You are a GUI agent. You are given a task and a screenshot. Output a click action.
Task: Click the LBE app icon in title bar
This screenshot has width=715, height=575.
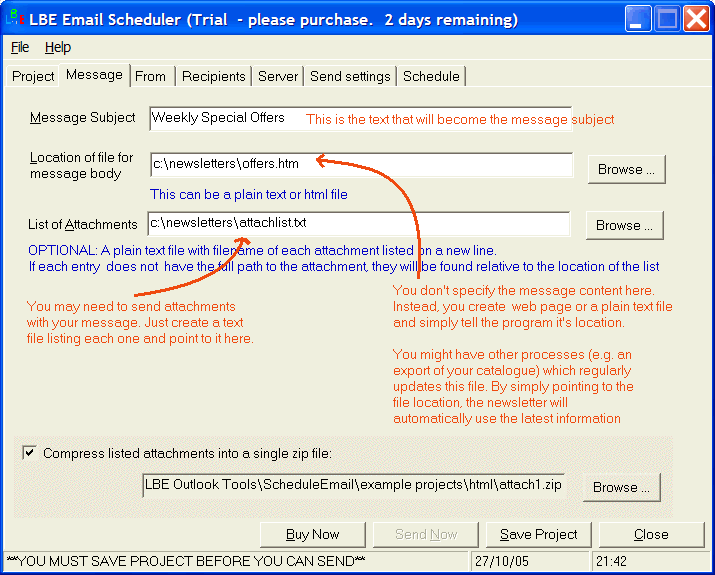15,17
